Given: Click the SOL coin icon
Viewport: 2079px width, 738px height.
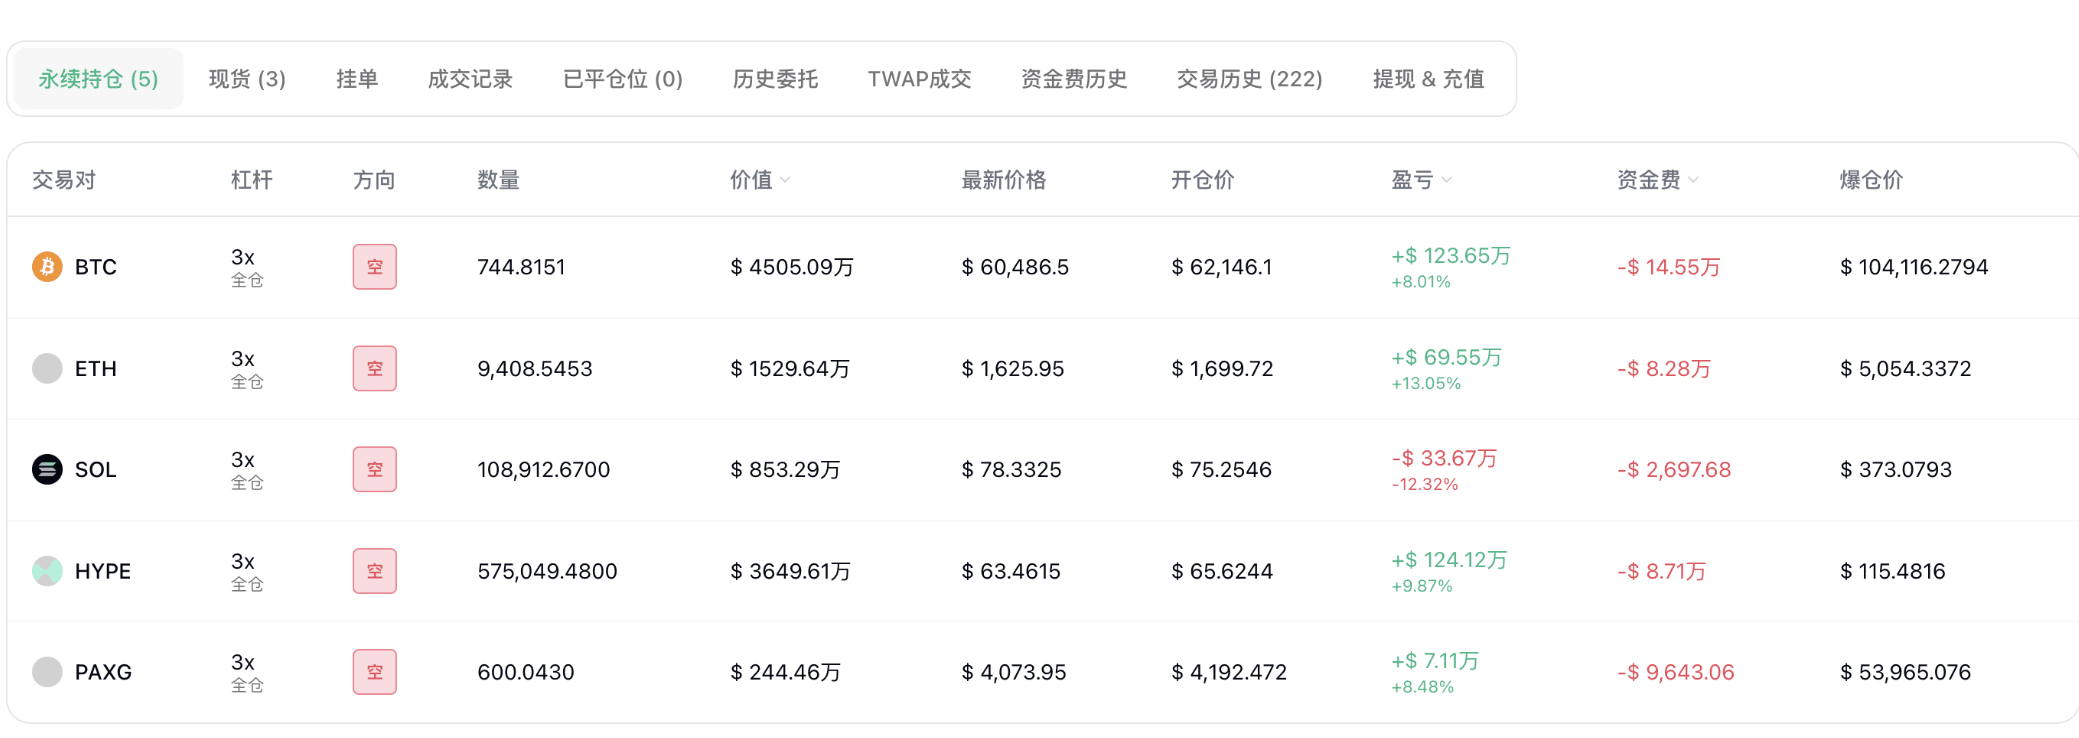Looking at the screenshot, I should tap(47, 469).
